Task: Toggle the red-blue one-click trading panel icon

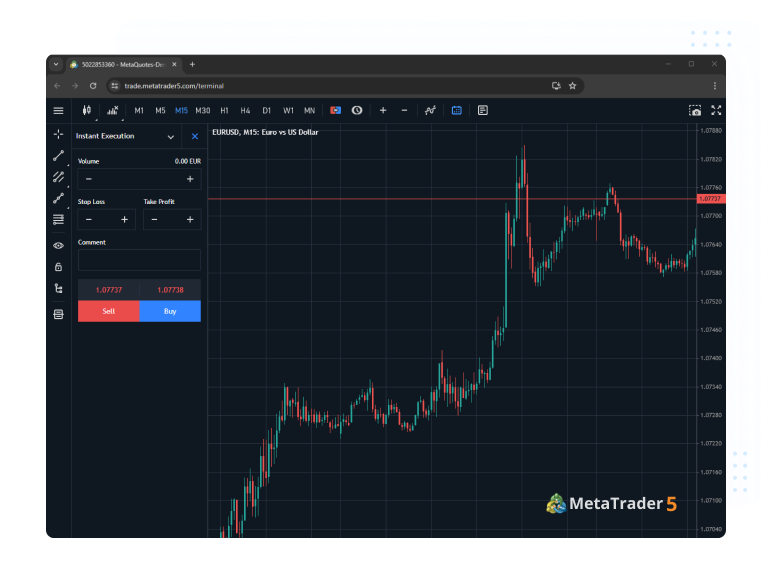Action: click(x=336, y=110)
